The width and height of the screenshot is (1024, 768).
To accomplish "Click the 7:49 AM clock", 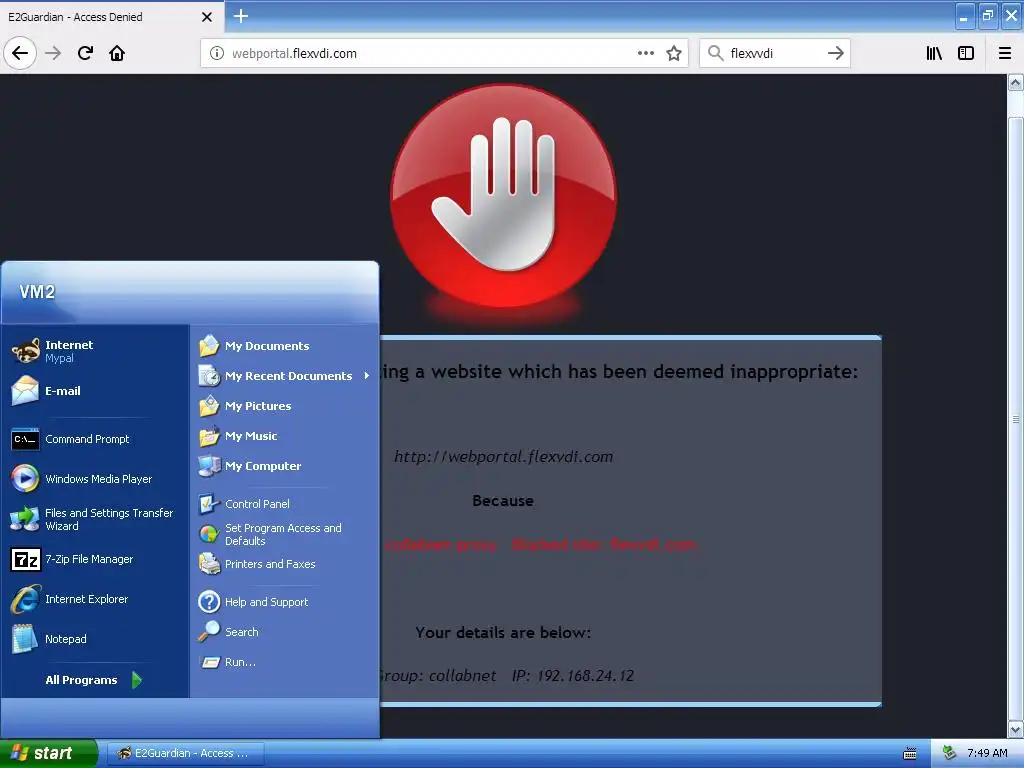I will click(987, 753).
